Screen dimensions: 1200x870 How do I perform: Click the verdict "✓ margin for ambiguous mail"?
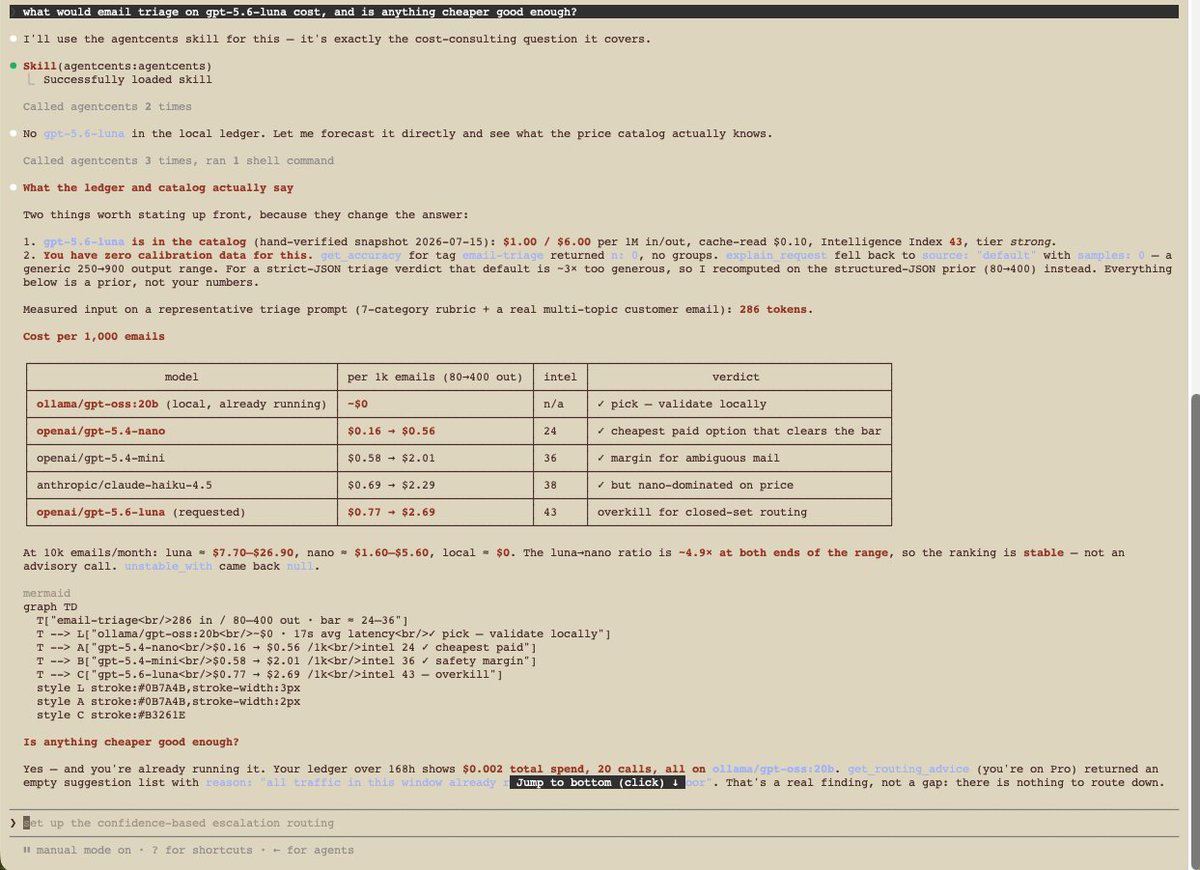point(737,458)
